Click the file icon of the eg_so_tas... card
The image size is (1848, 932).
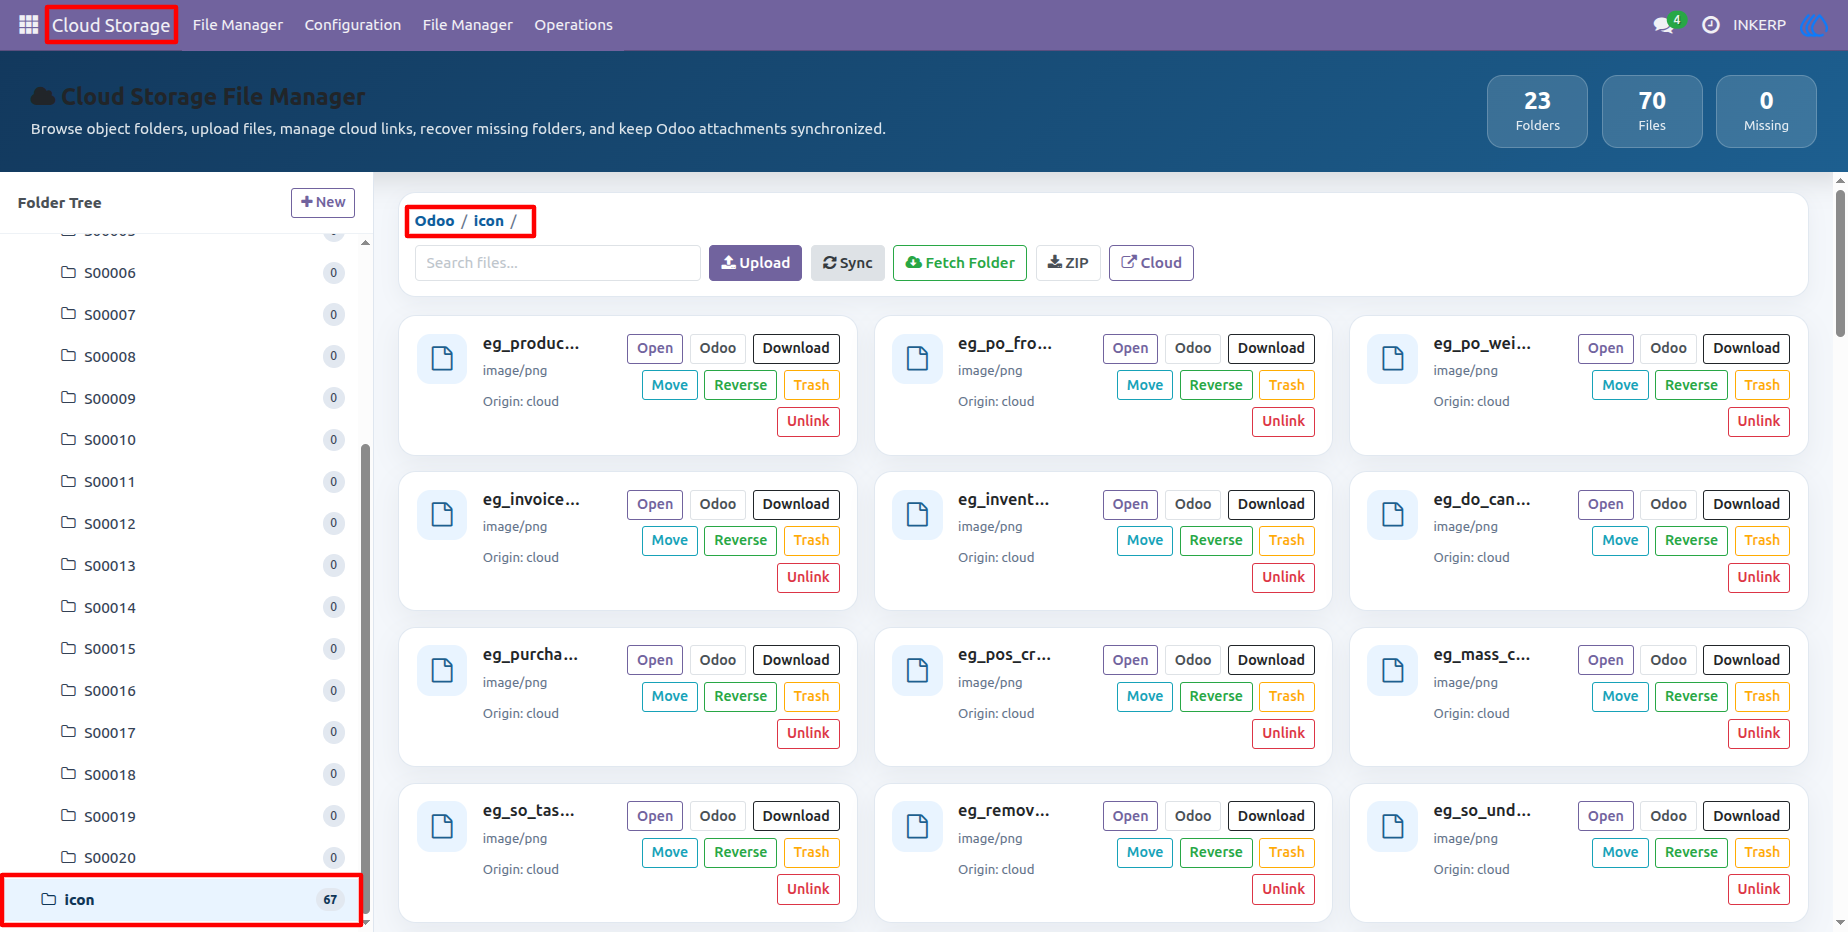pos(442,826)
